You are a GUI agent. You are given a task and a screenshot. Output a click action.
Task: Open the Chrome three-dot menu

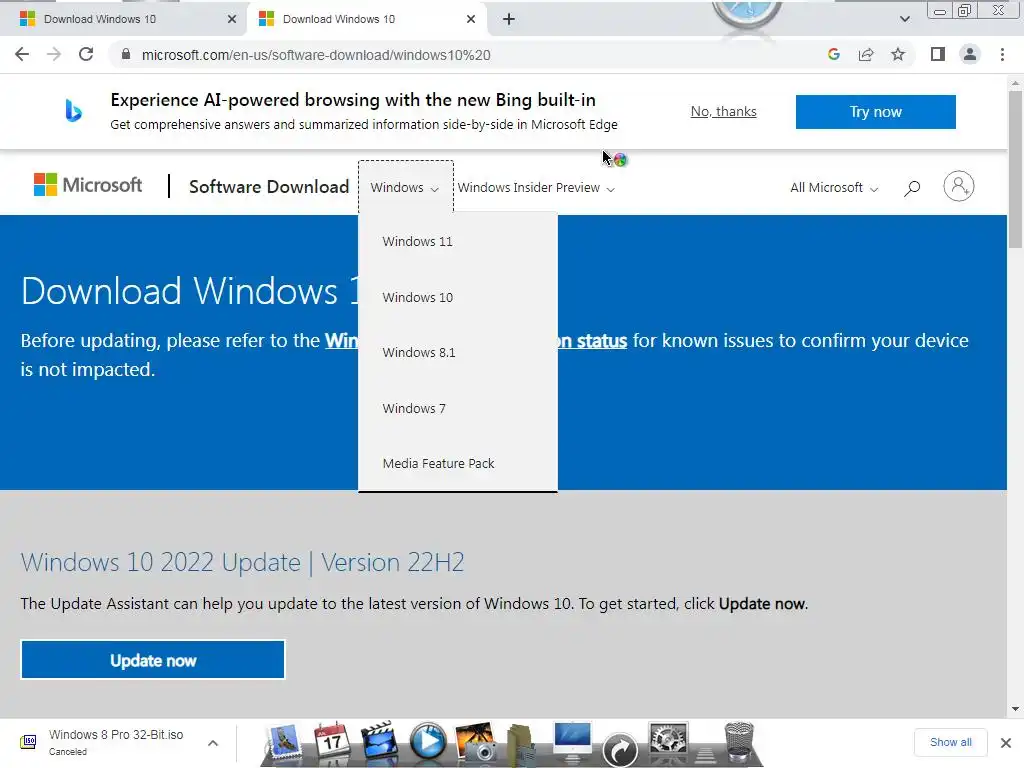1002,54
